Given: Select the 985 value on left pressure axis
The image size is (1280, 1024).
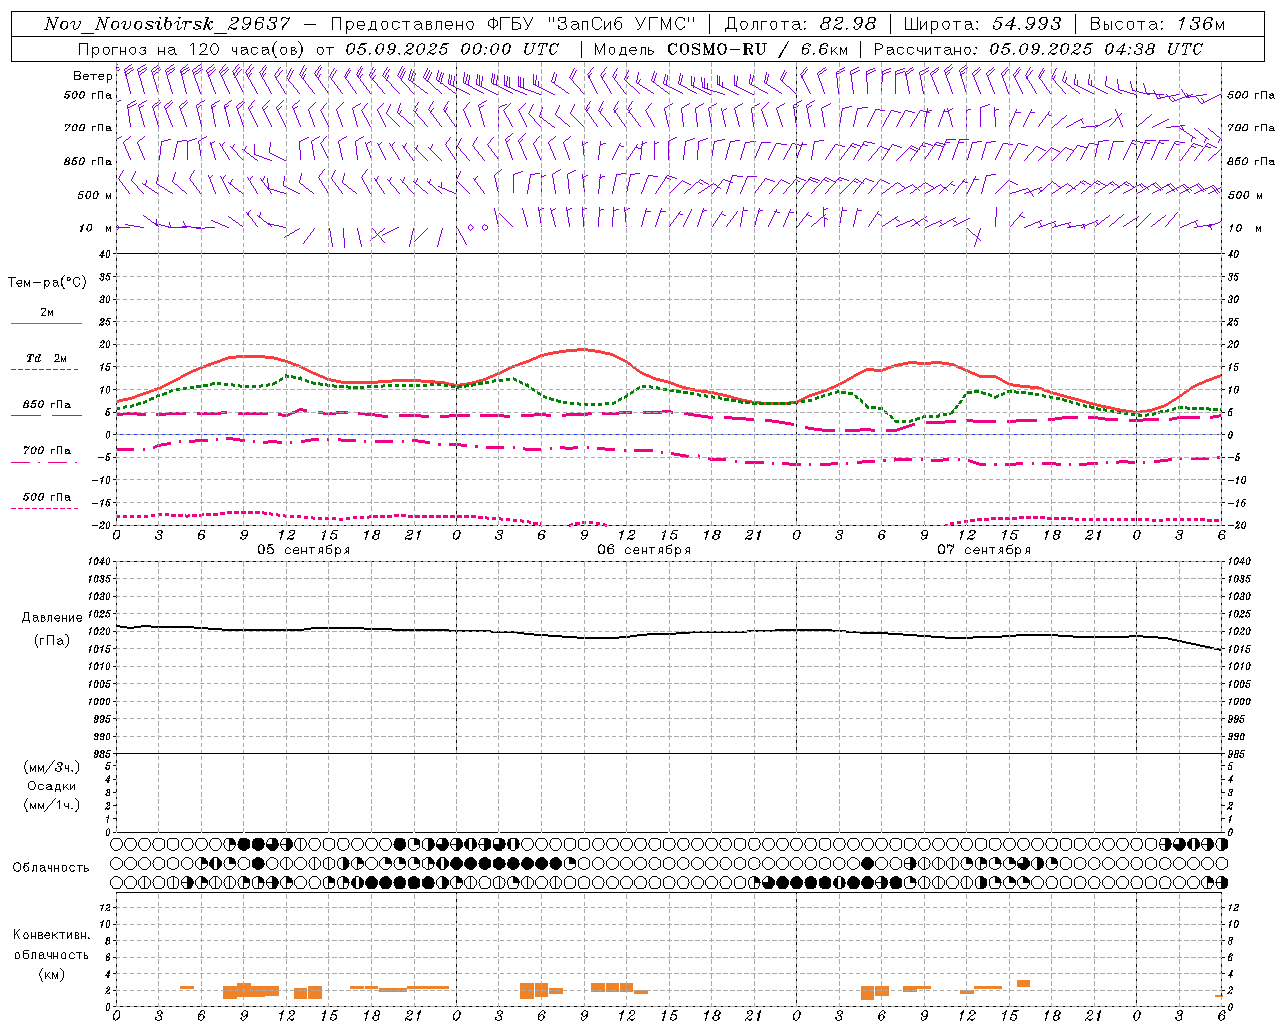Looking at the screenshot, I should point(102,754).
